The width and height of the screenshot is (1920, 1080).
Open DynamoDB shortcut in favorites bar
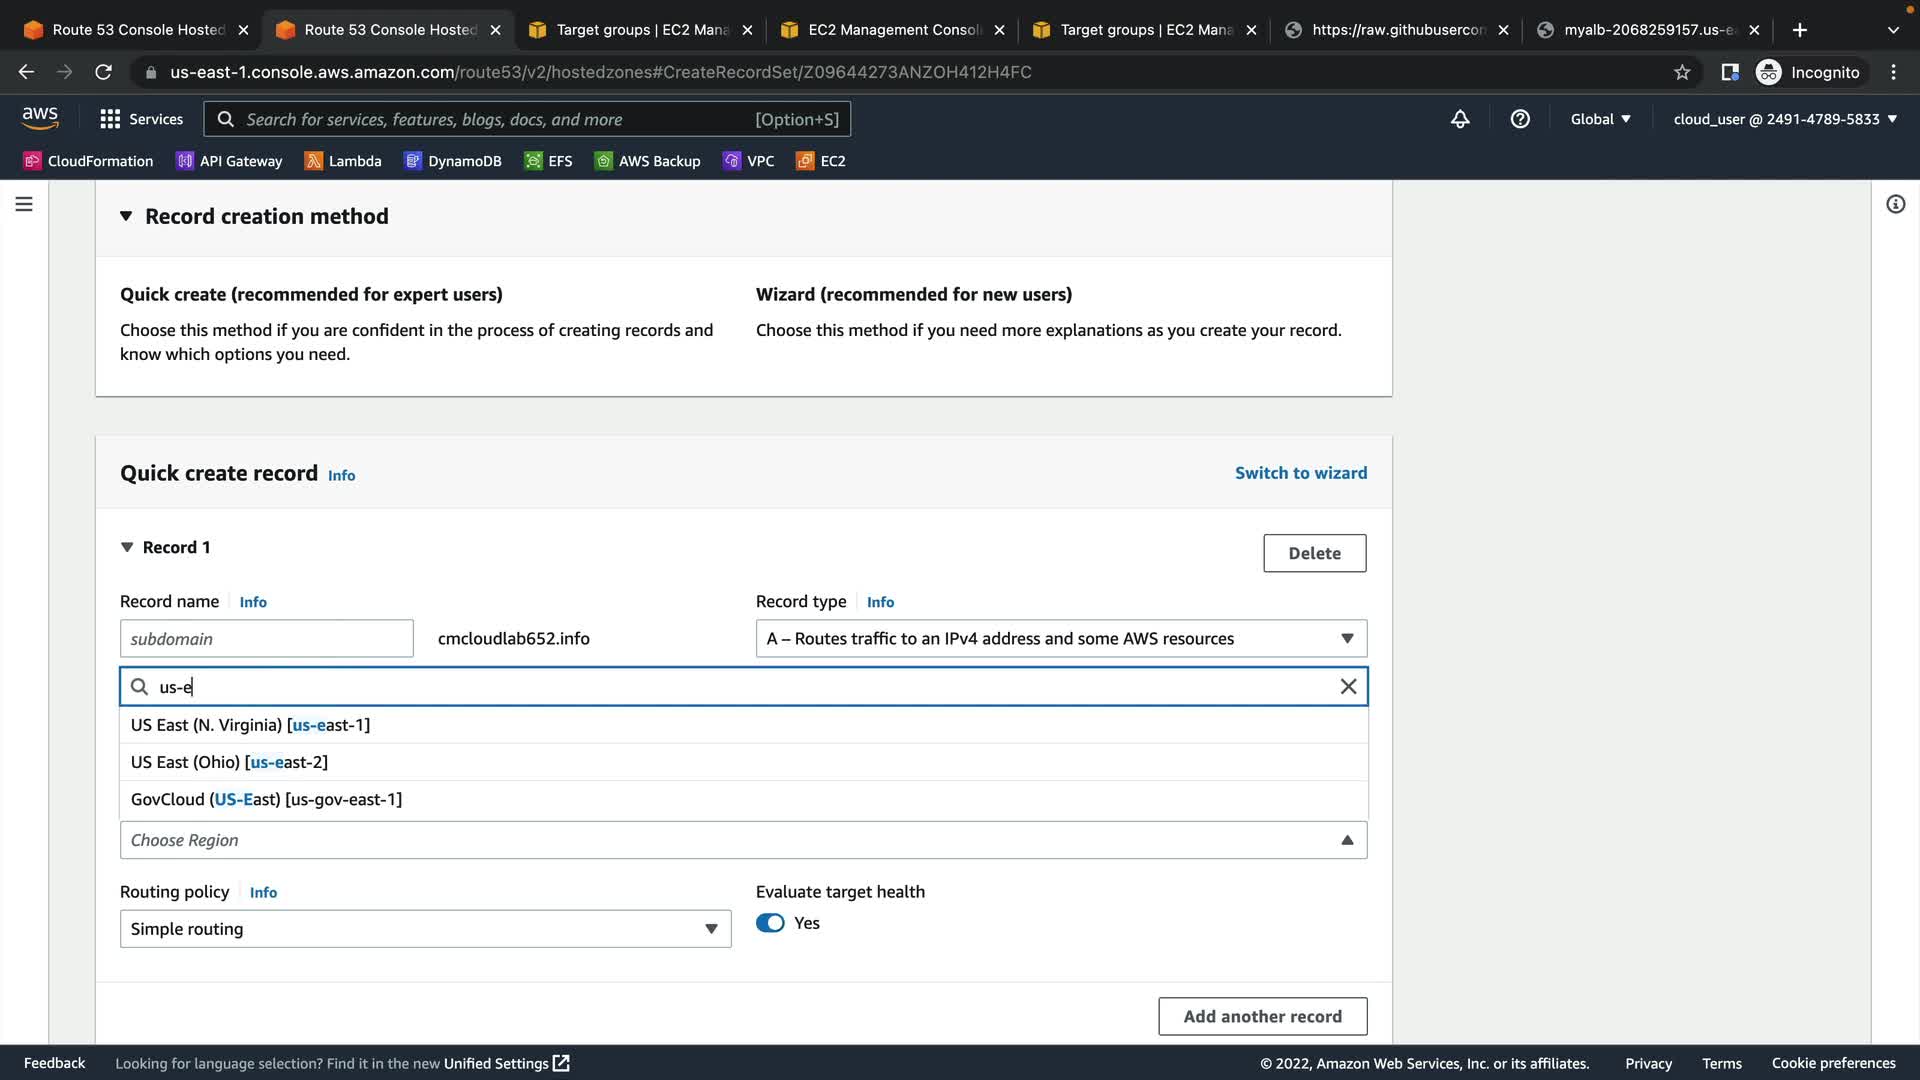(453, 161)
